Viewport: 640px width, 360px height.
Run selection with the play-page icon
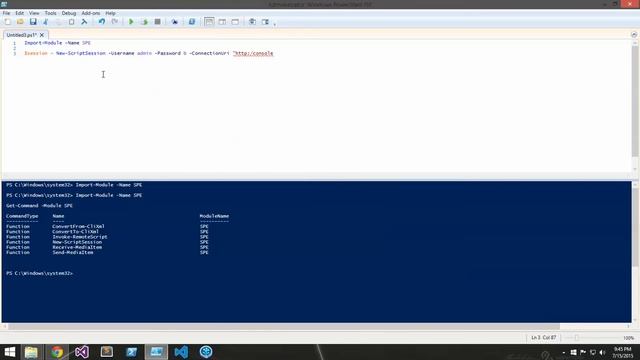(144, 22)
